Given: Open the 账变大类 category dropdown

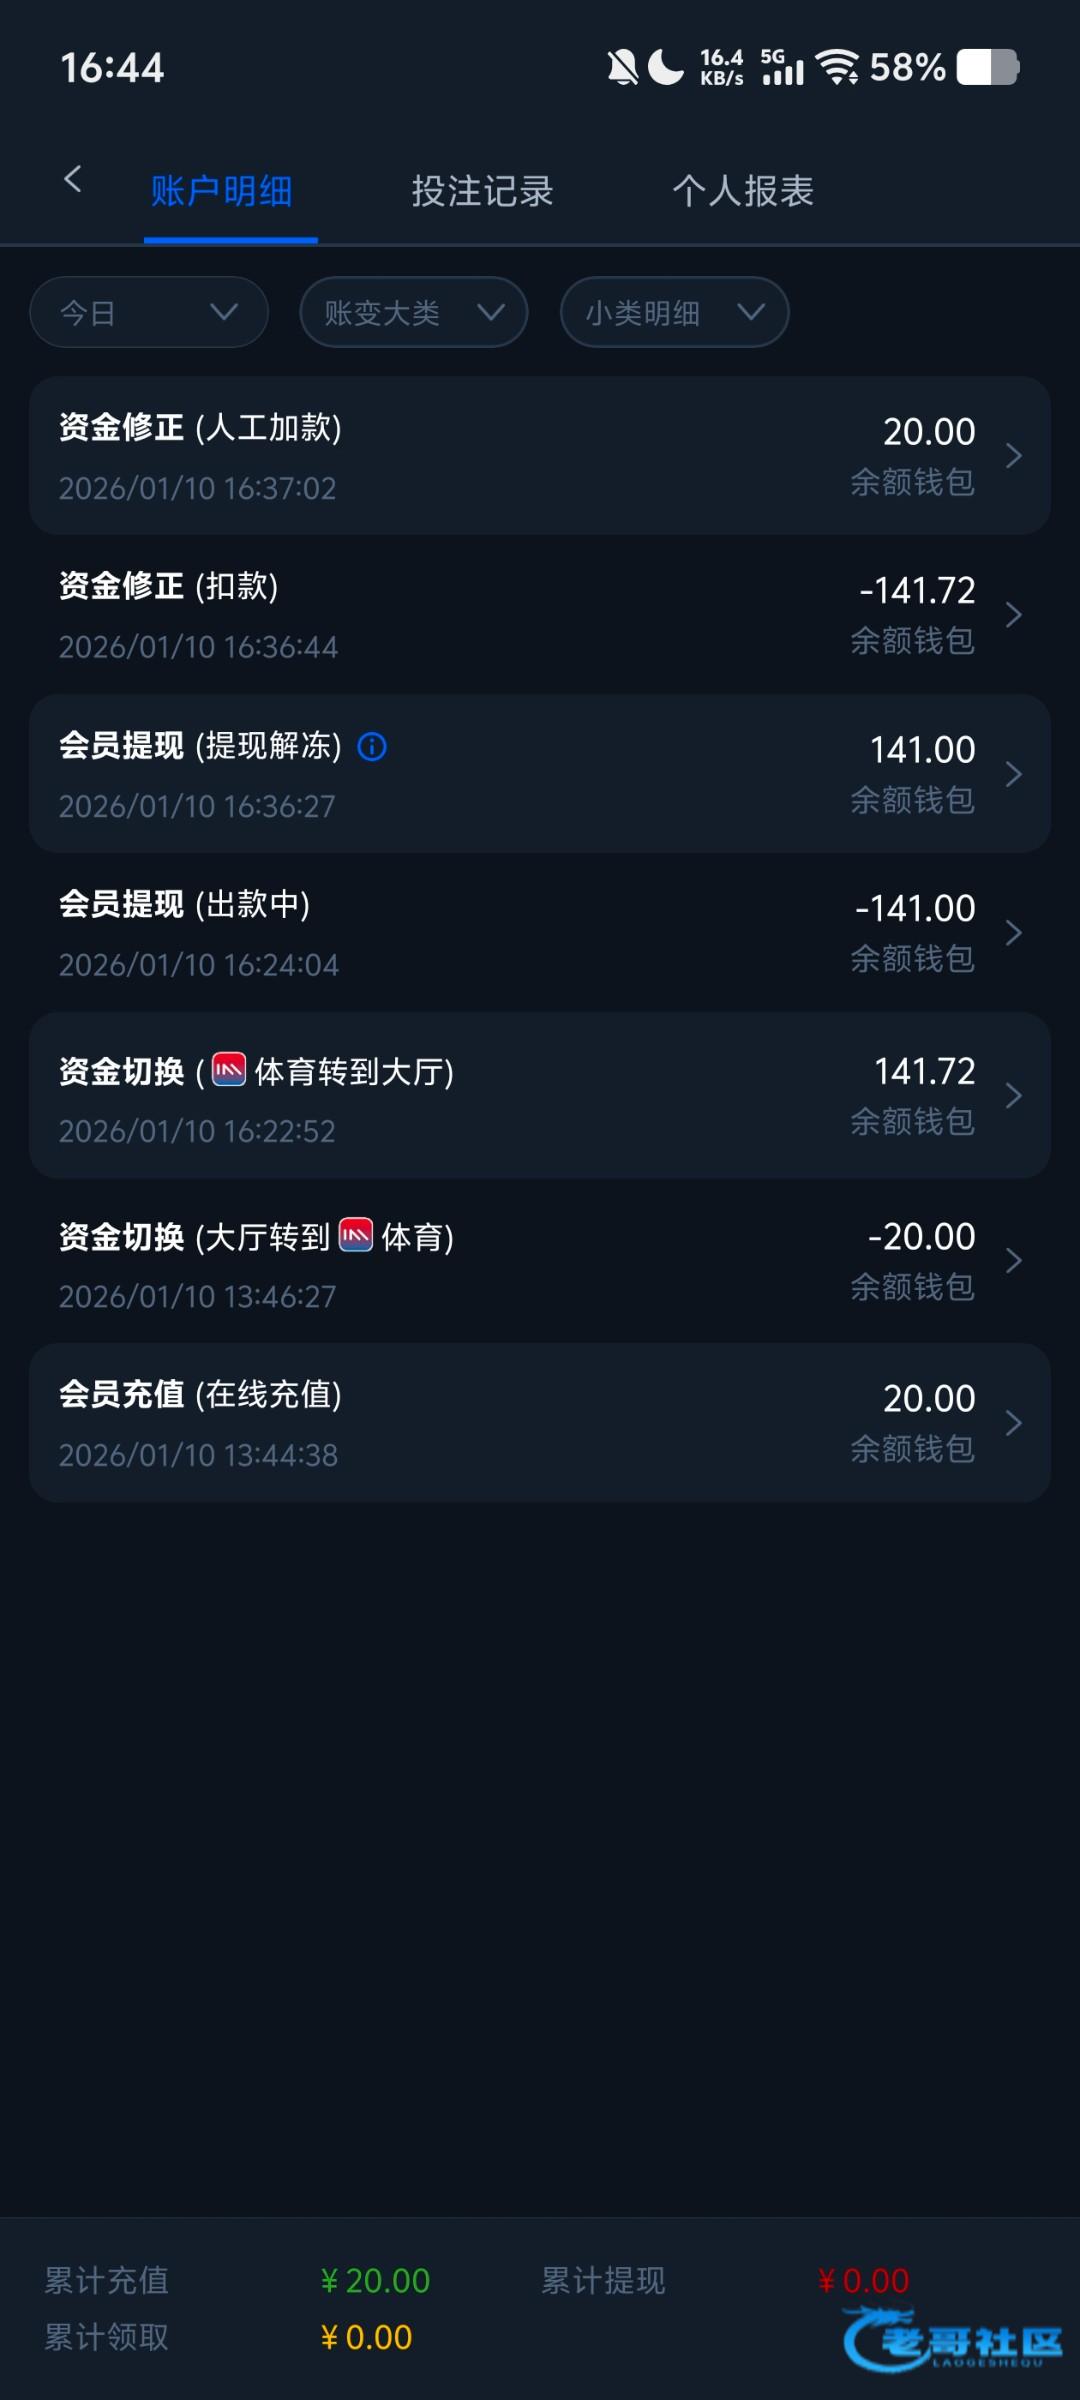Looking at the screenshot, I should click(413, 313).
